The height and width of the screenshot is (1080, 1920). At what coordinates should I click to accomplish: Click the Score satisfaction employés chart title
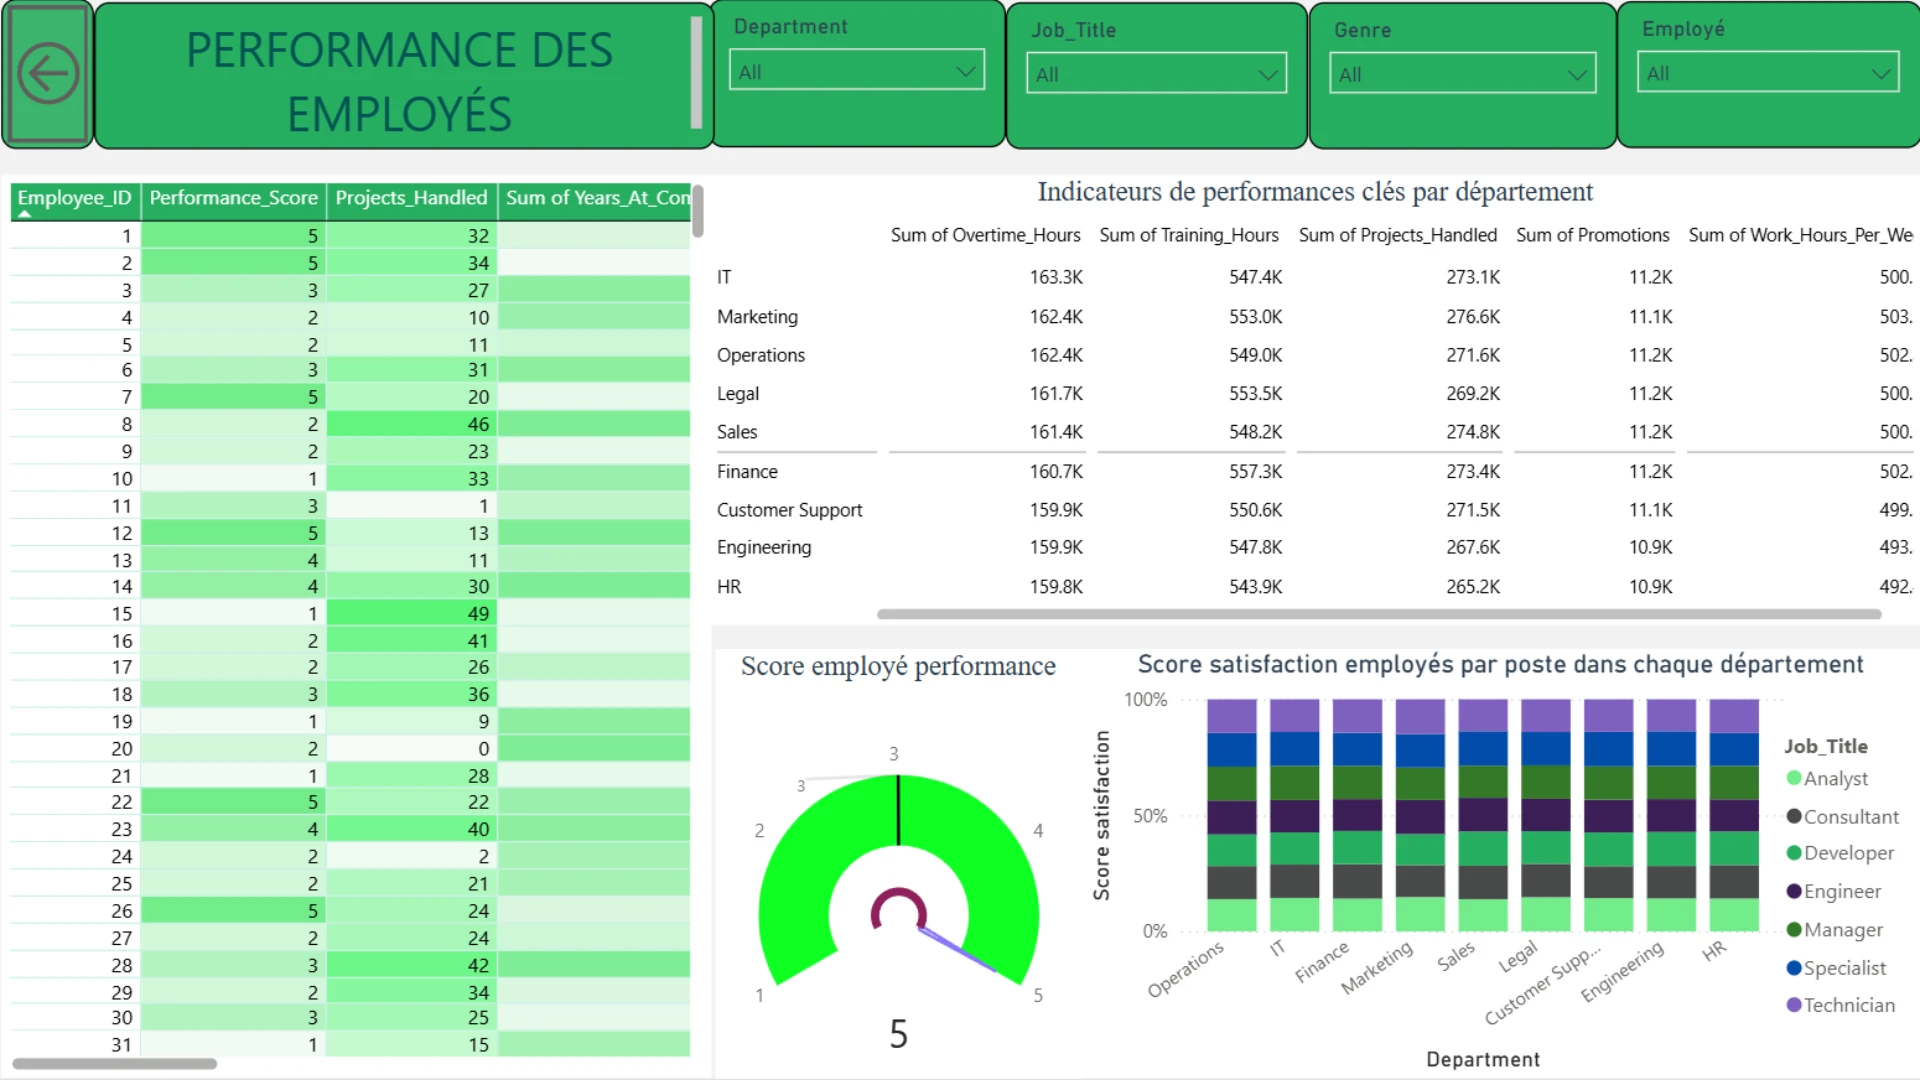coord(1500,665)
